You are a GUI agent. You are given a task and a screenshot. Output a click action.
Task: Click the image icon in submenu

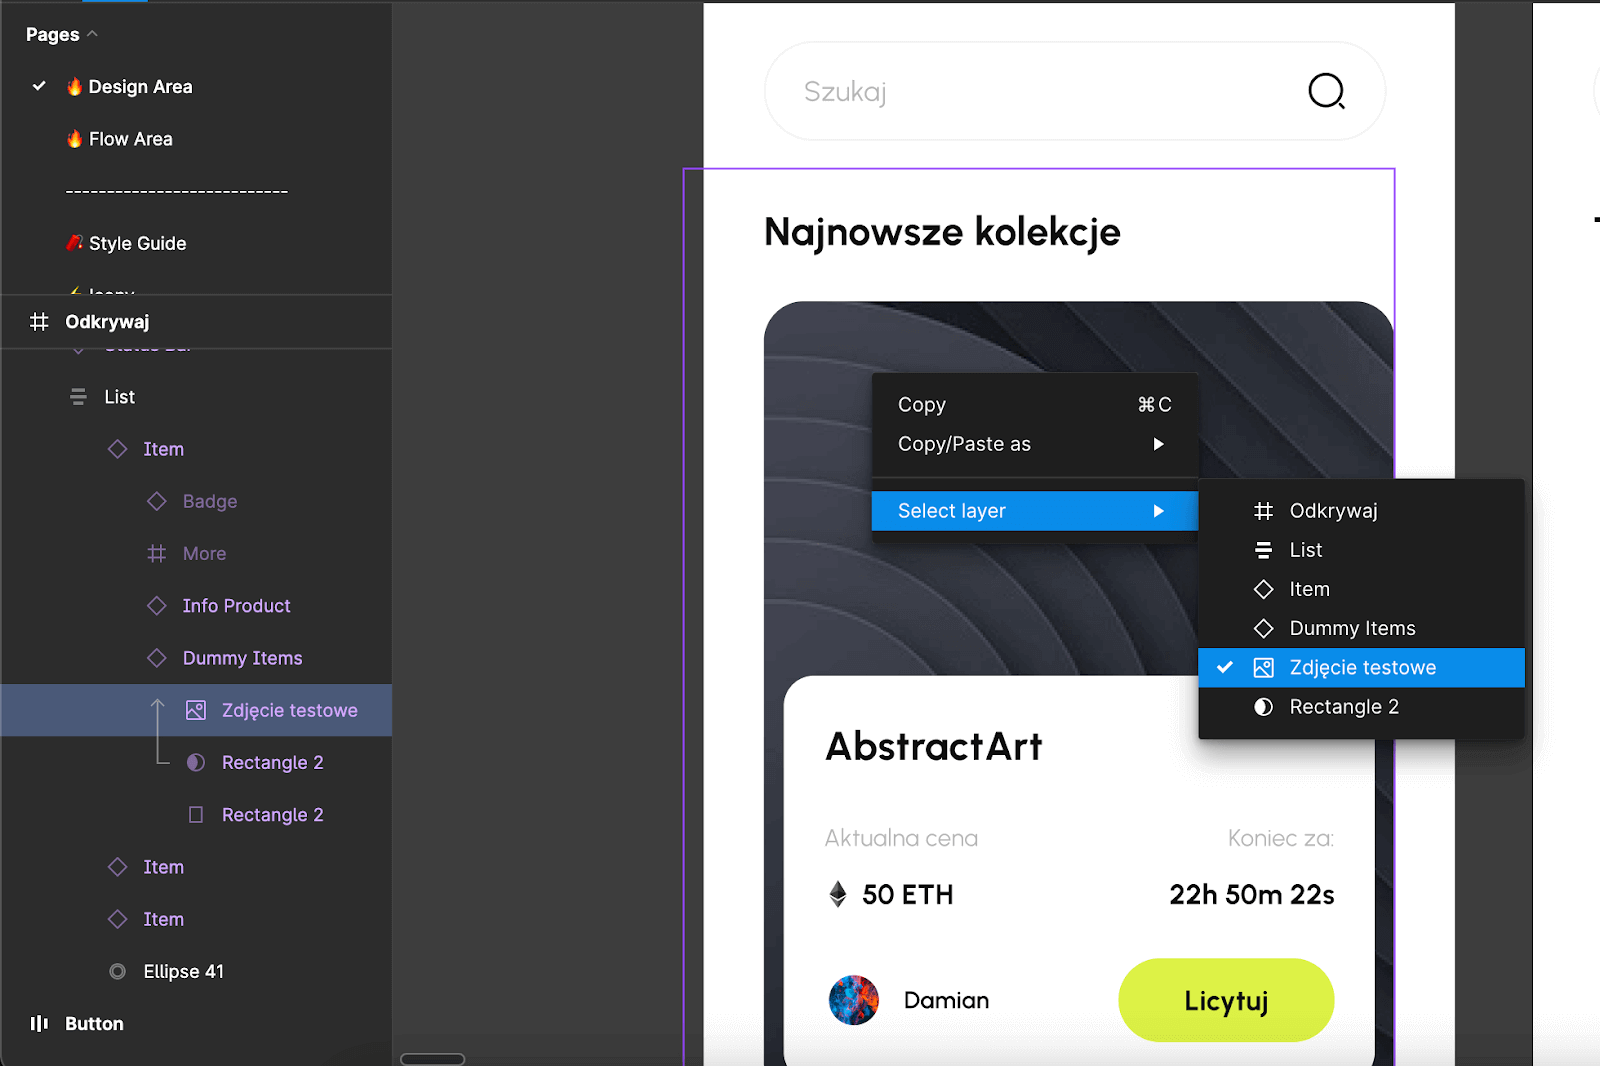click(x=1263, y=667)
